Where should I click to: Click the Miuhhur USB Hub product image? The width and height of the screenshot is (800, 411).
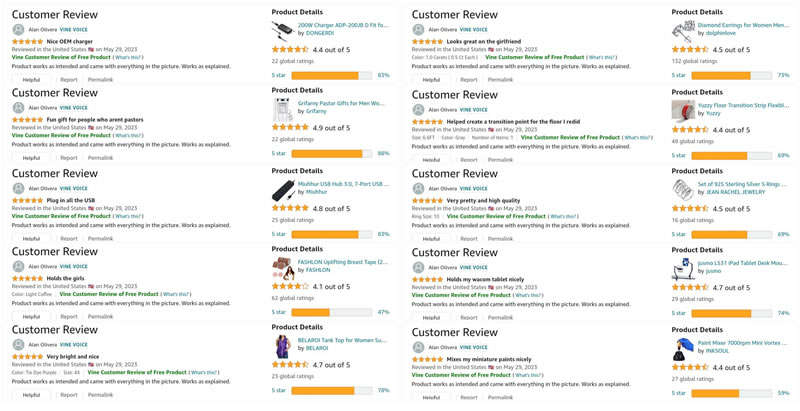click(x=283, y=190)
